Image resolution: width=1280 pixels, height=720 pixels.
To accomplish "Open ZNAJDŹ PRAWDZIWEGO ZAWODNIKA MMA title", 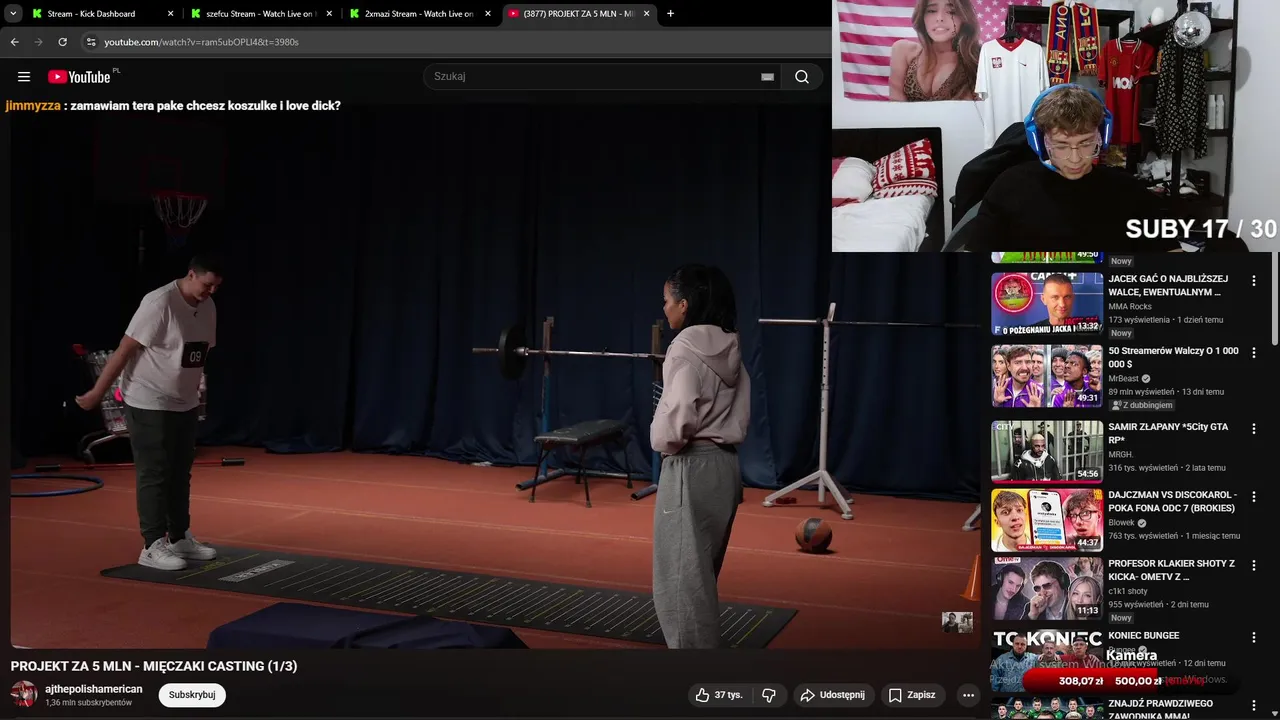I will (1160, 709).
